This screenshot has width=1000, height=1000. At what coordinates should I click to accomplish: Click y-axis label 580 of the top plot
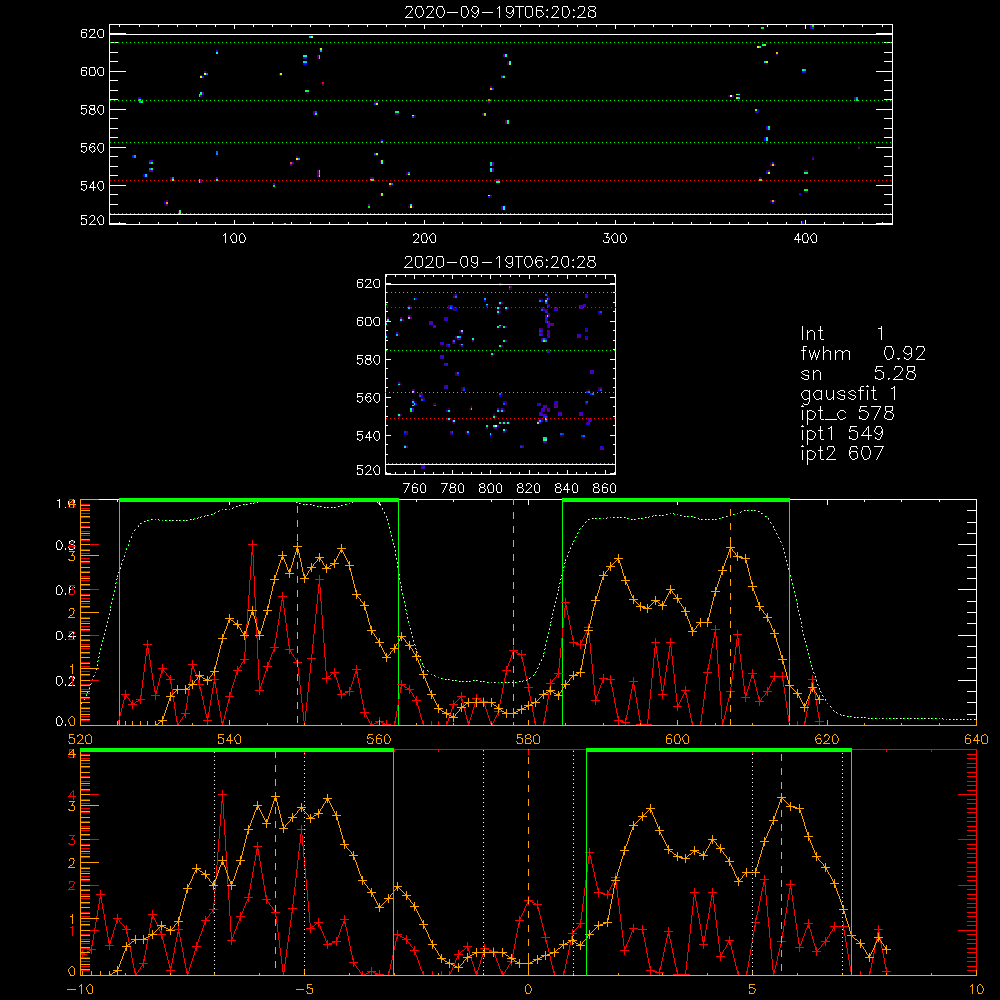(92, 110)
